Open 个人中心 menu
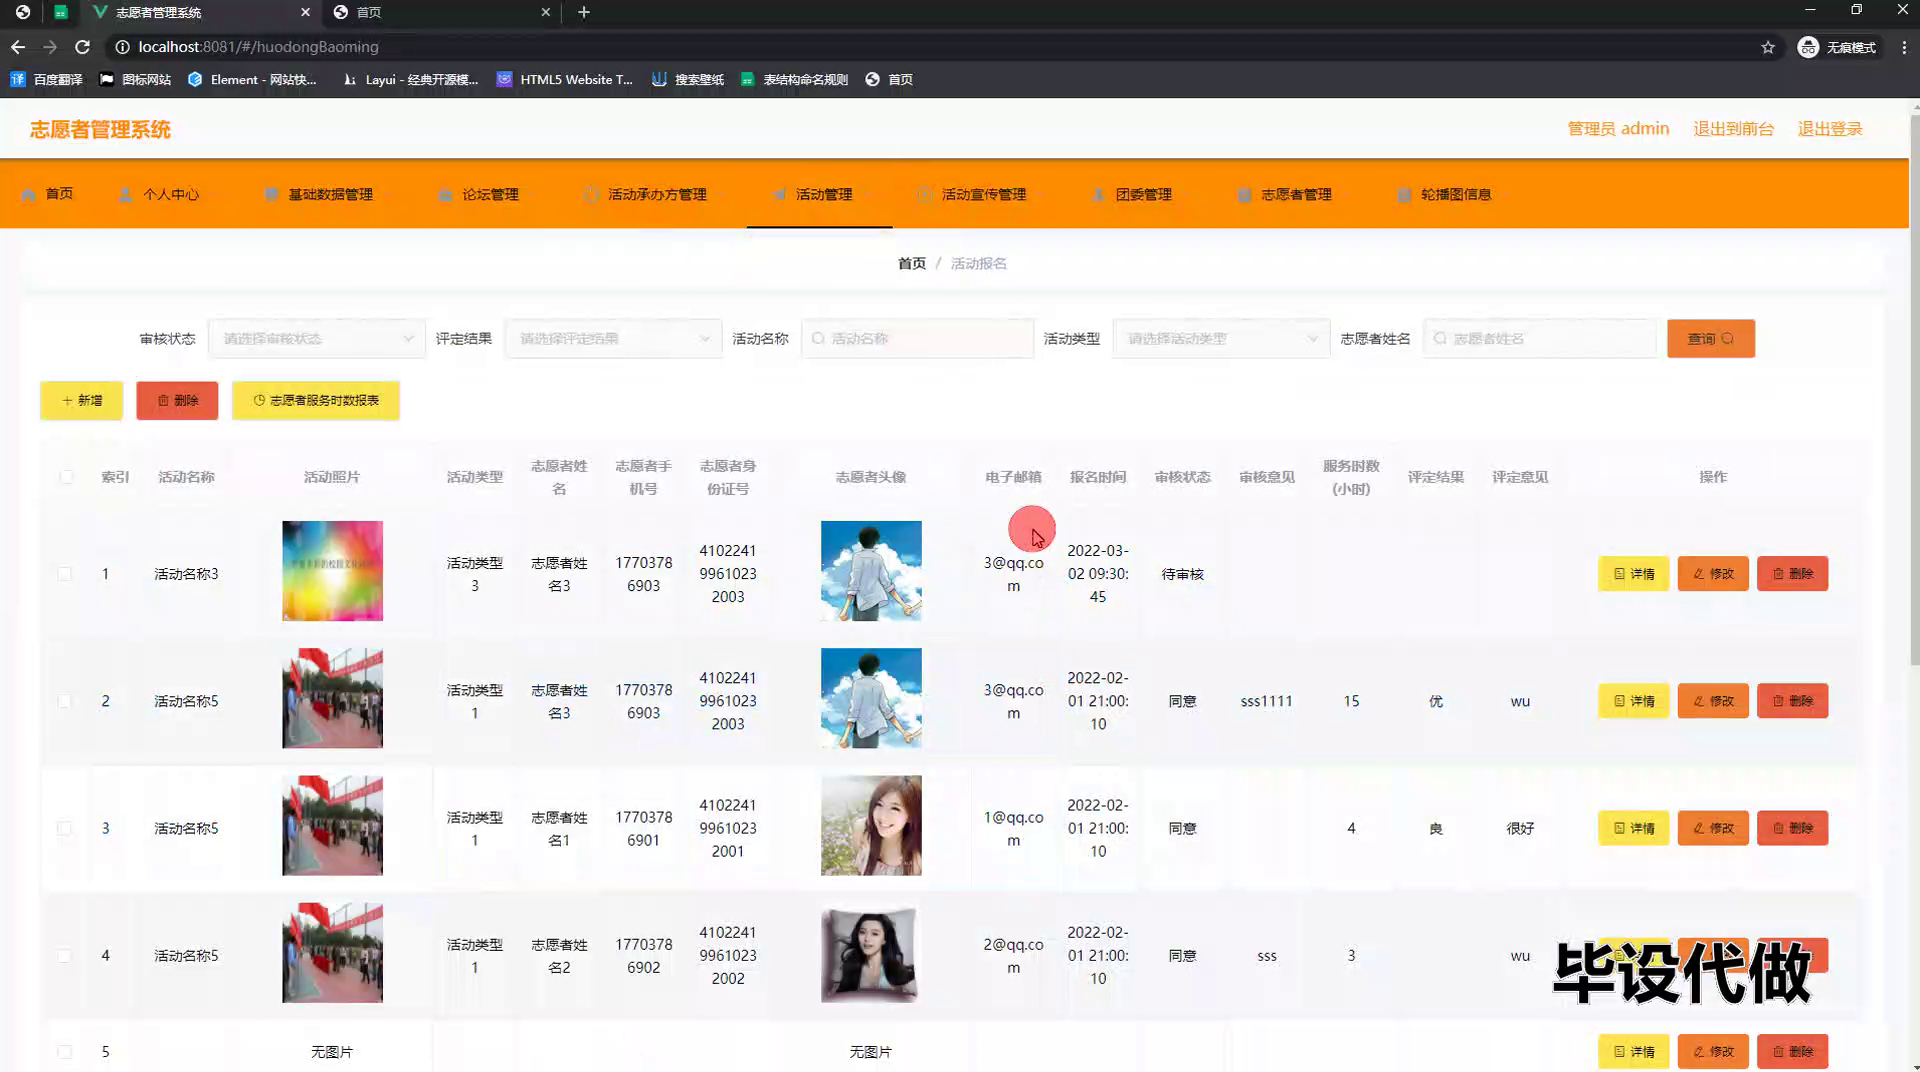Viewport: 1920px width, 1072px height. [159, 194]
